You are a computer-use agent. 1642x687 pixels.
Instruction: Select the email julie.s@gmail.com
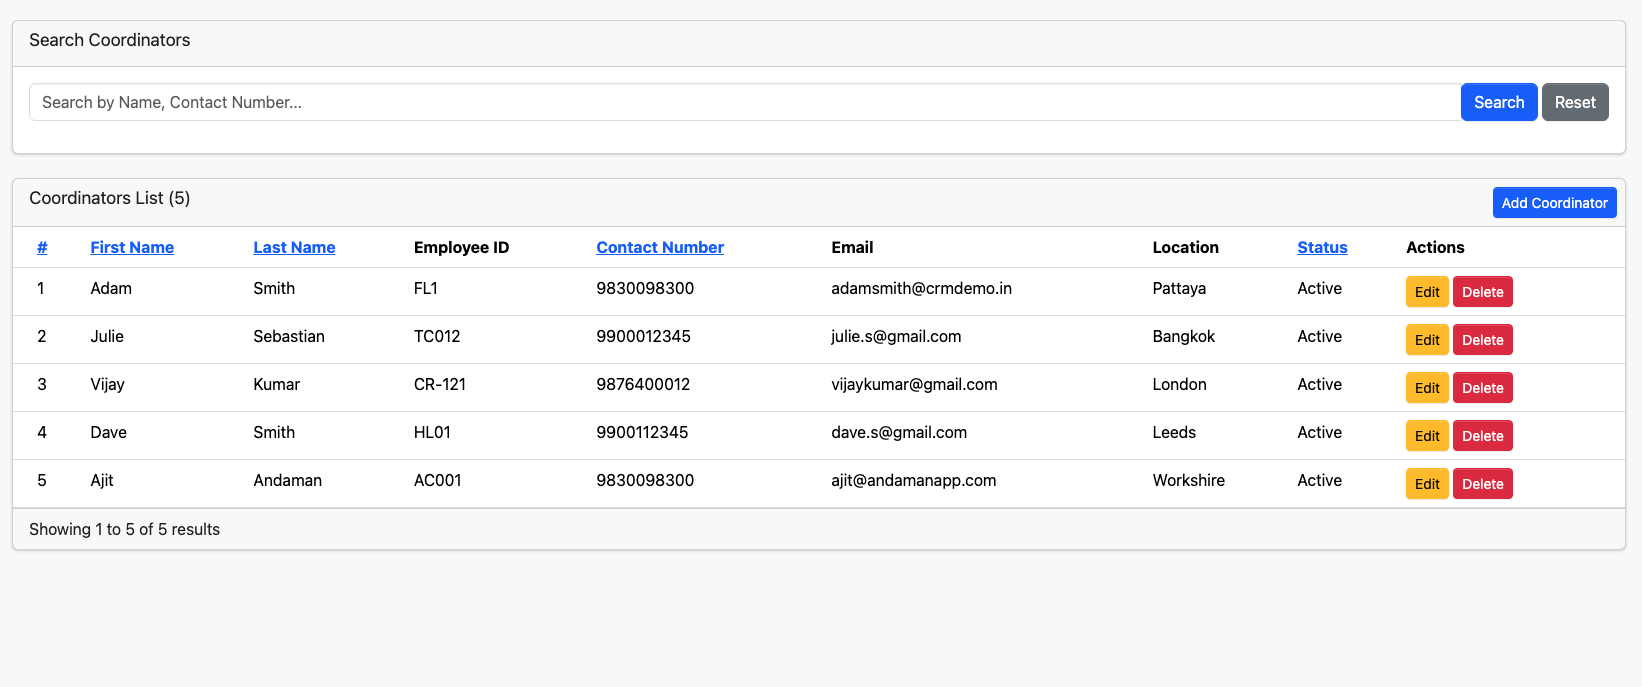coord(896,336)
